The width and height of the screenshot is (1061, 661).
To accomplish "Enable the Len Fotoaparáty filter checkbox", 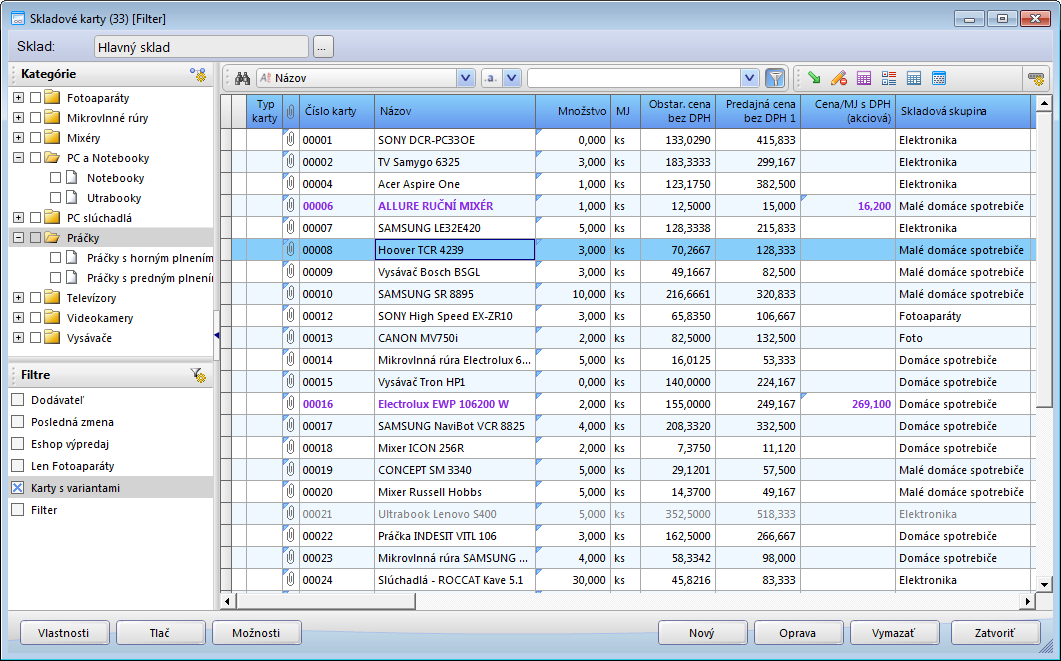I will [x=18, y=465].
